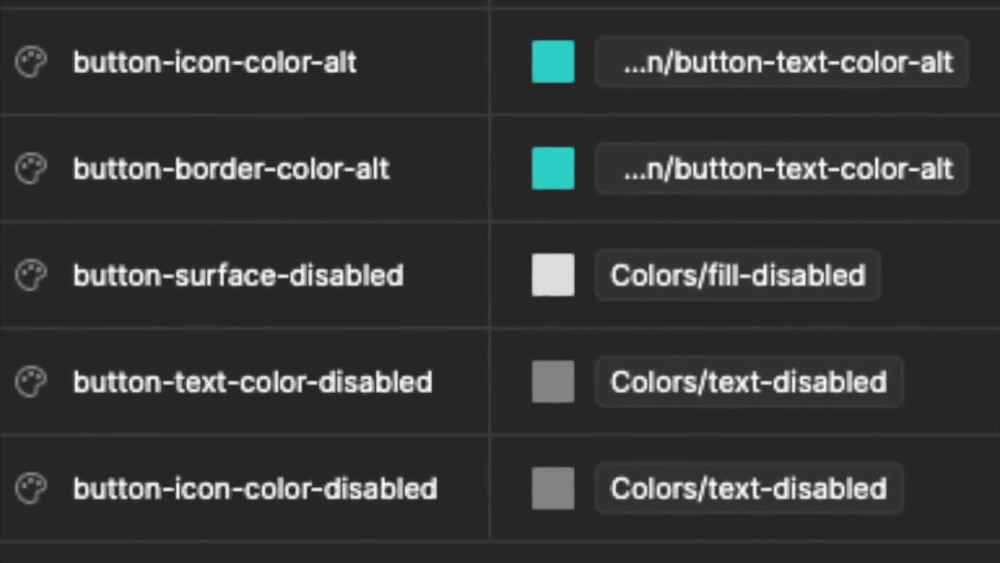Select the button-surface-disabled variable name
This screenshot has height=563, width=1000.
point(239,275)
